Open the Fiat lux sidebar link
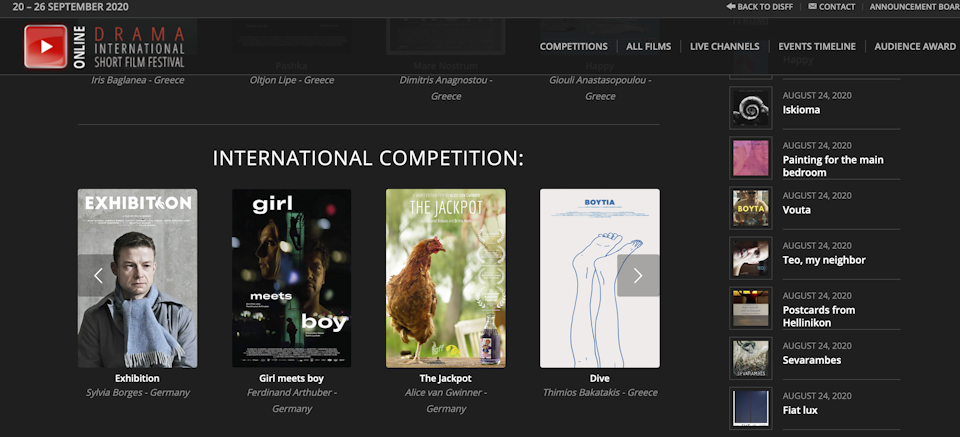This screenshot has height=437, width=960. click(x=800, y=410)
